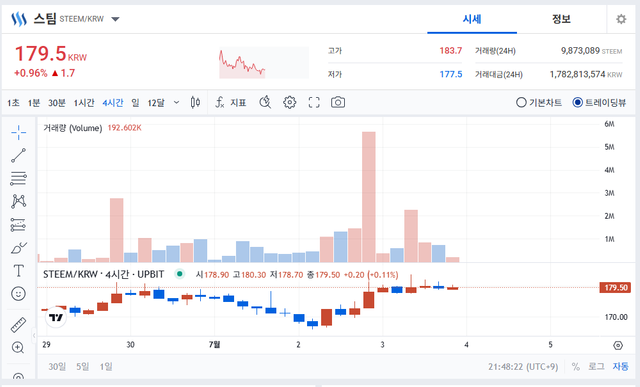Click the 170.00 price axis label
This screenshot has width=640, height=387.
pyautogui.click(x=616, y=317)
